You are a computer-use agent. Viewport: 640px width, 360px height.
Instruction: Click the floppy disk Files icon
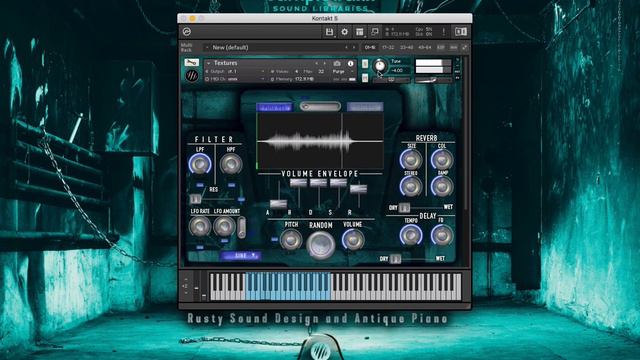329,32
